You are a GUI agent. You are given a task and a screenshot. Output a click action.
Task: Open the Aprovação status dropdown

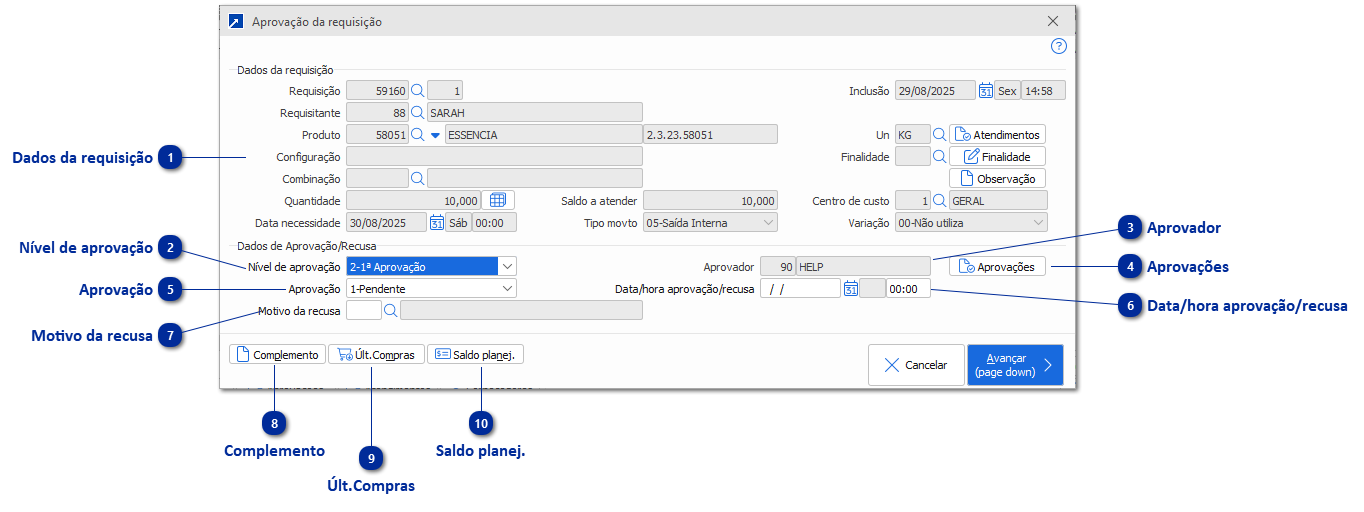coord(507,289)
